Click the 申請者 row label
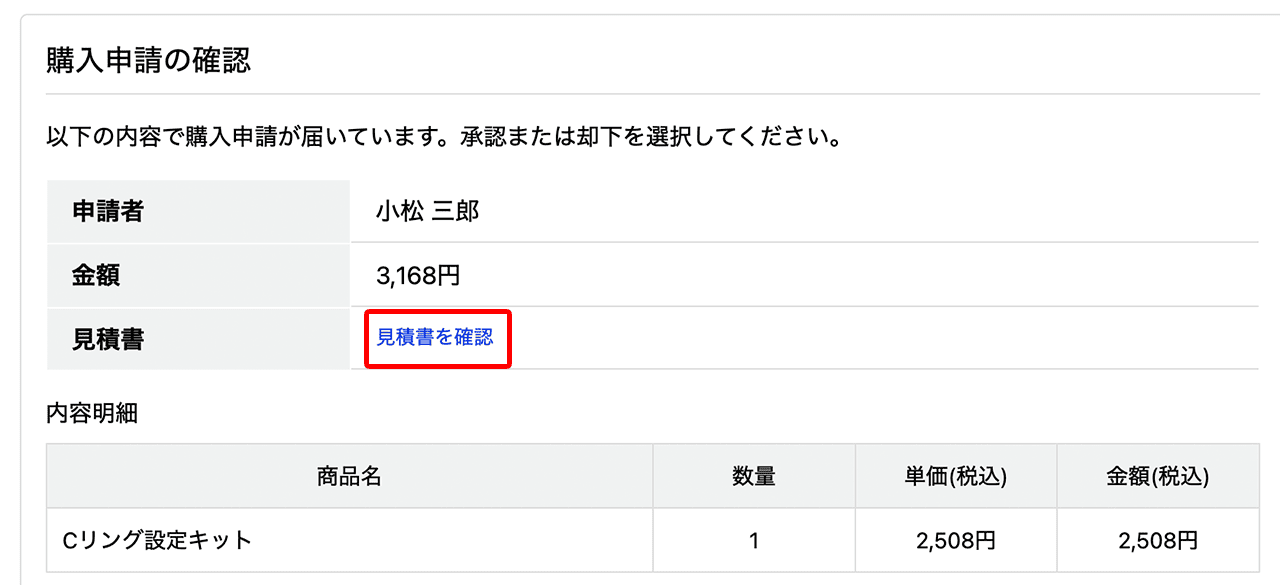The width and height of the screenshot is (1280, 585). click(105, 211)
